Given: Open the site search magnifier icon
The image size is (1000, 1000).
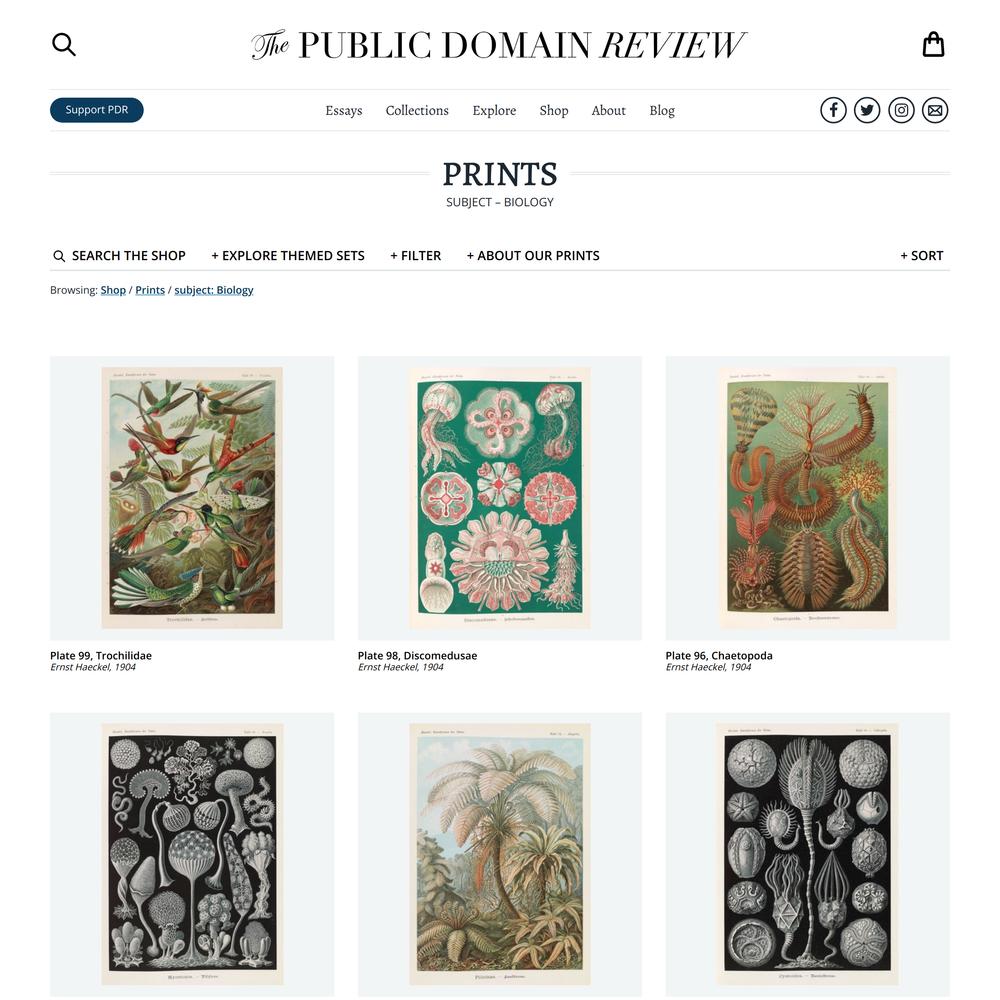Looking at the screenshot, I should pyautogui.click(x=64, y=45).
